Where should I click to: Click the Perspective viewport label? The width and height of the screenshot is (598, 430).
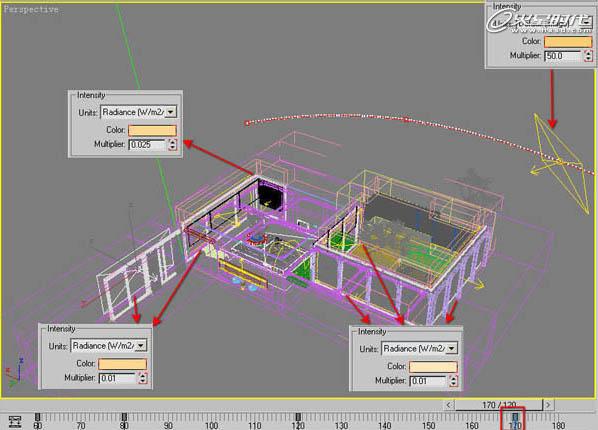point(31,10)
